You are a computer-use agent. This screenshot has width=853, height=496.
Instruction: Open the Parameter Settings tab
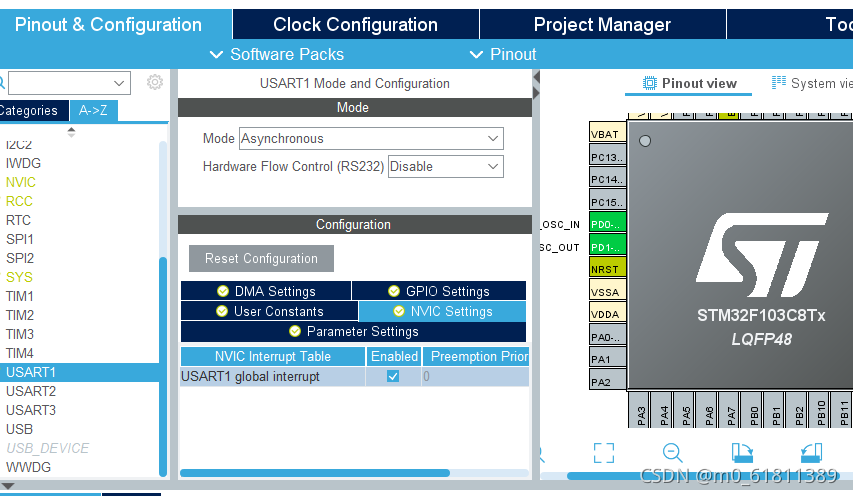coord(354,331)
